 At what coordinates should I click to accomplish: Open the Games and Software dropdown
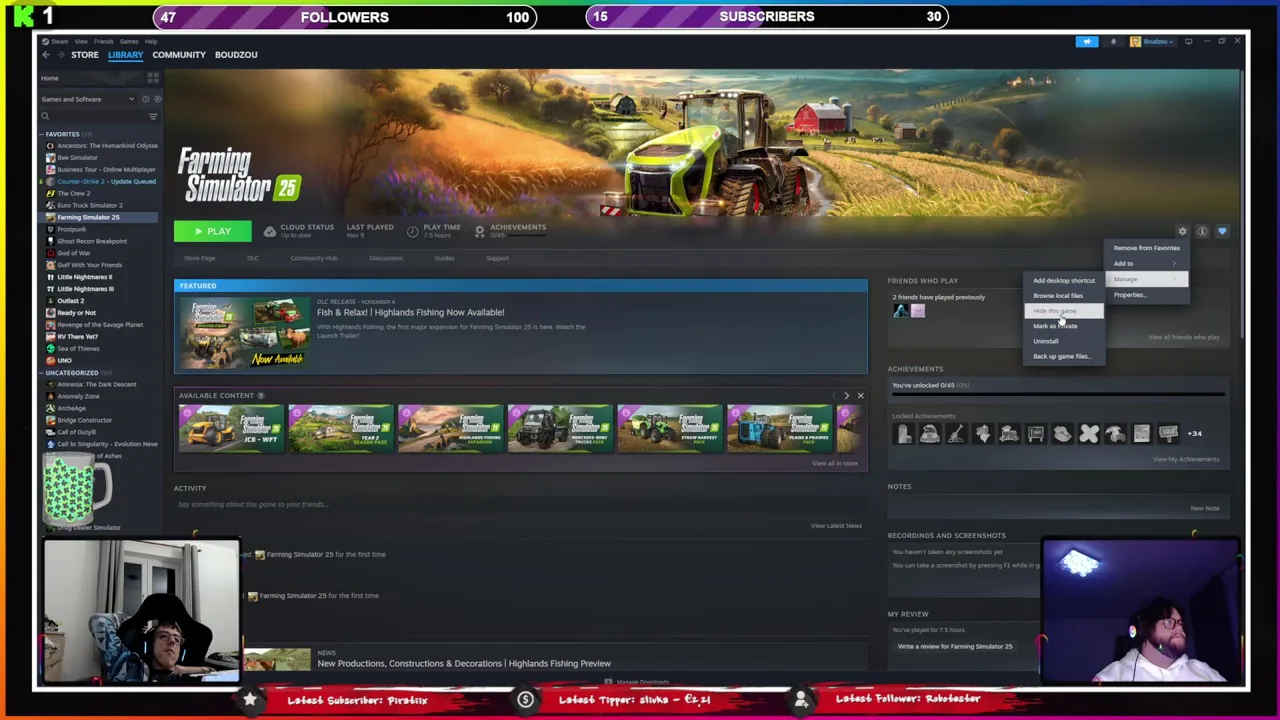tap(87, 99)
